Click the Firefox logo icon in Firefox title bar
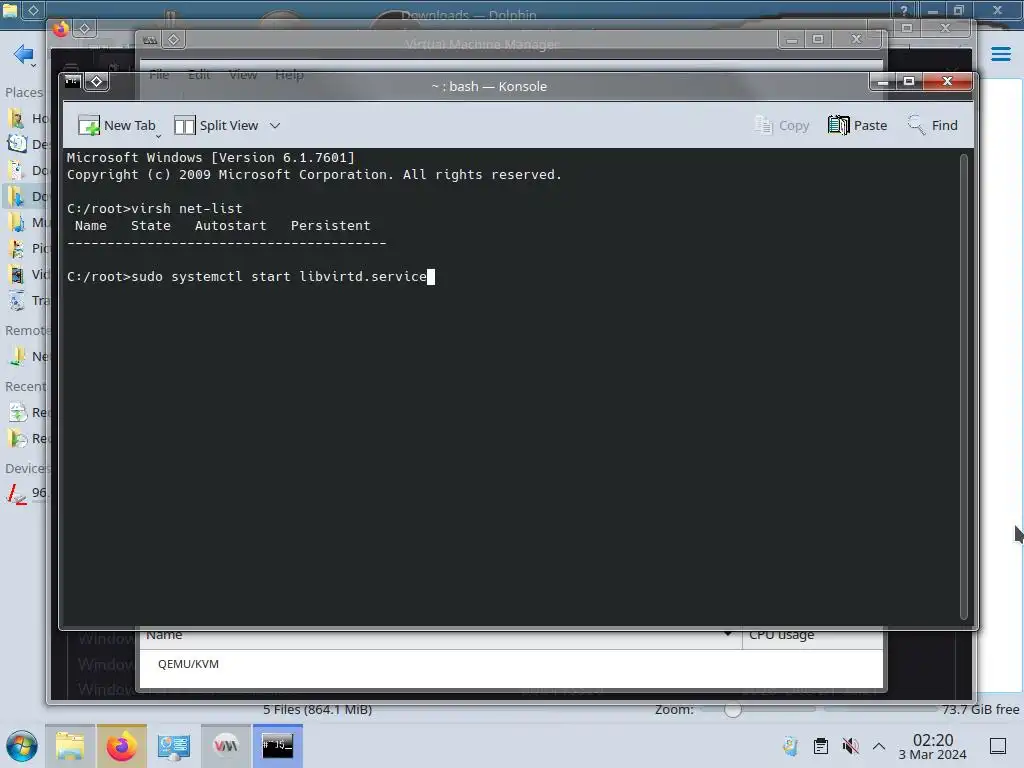The width and height of the screenshot is (1024, 768). 61,29
